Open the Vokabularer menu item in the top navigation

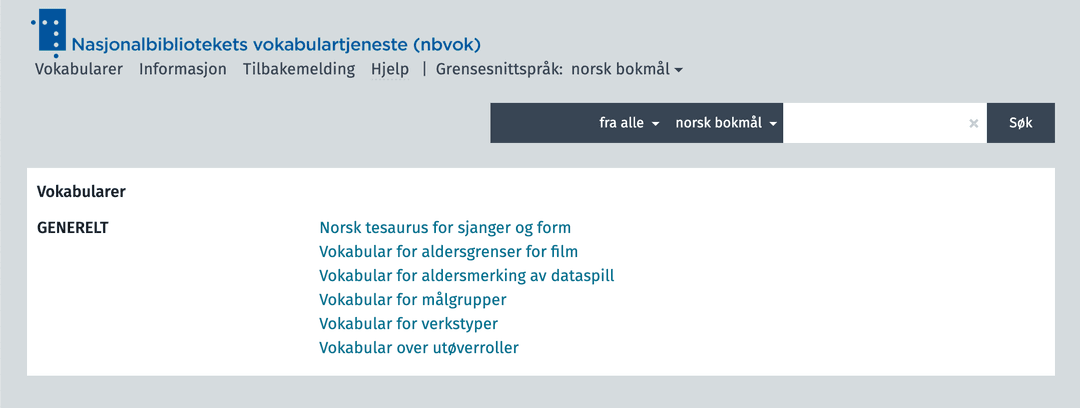pos(79,69)
